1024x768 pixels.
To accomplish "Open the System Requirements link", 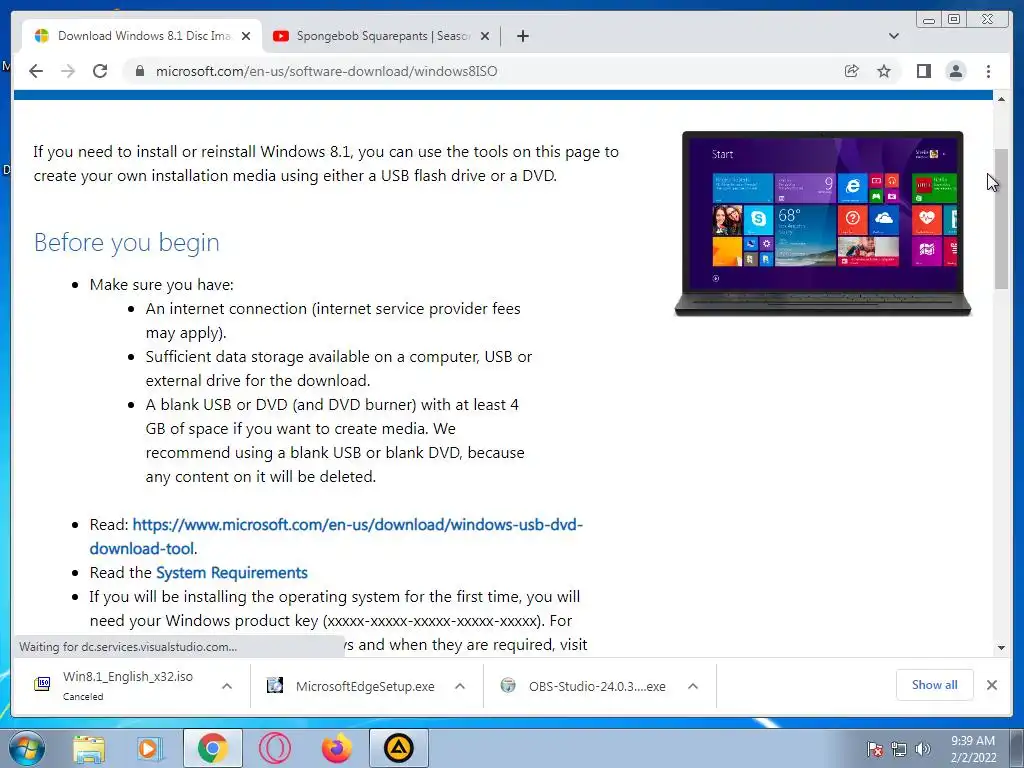I will click(x=232, y=573).
